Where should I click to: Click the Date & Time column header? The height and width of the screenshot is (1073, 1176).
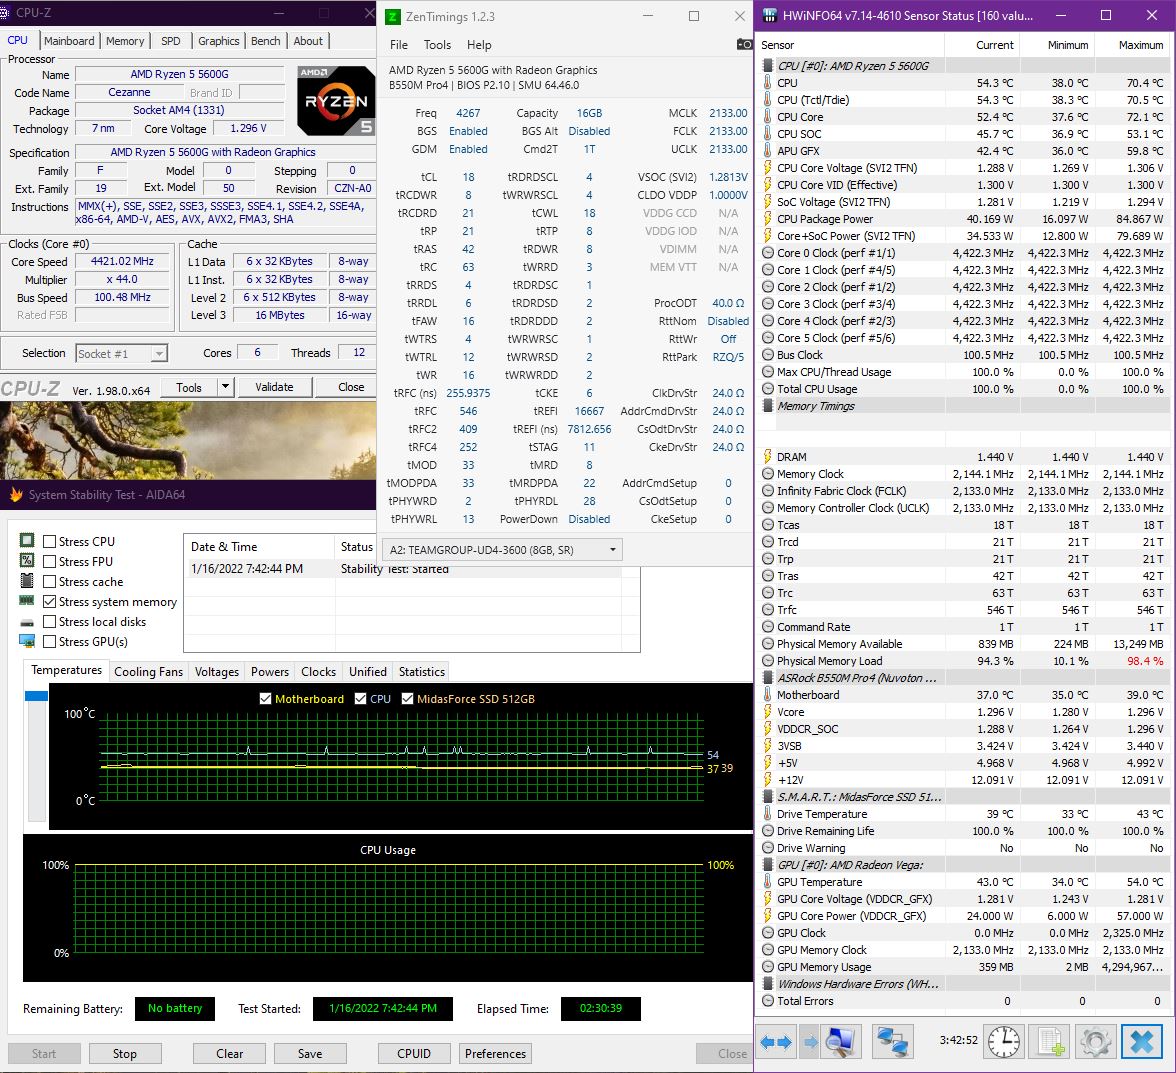click(x=259, y=547)
